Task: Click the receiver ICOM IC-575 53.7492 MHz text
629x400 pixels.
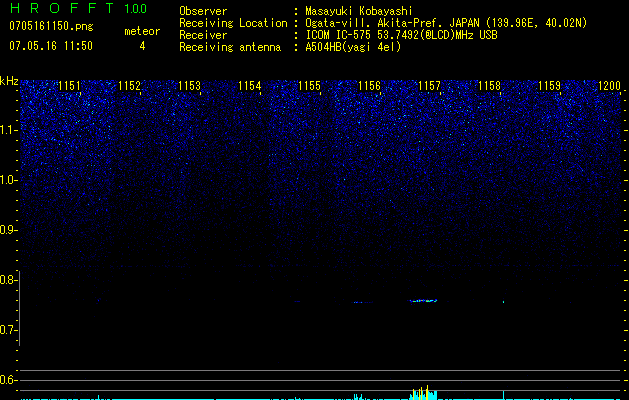Action: (401, 35)
